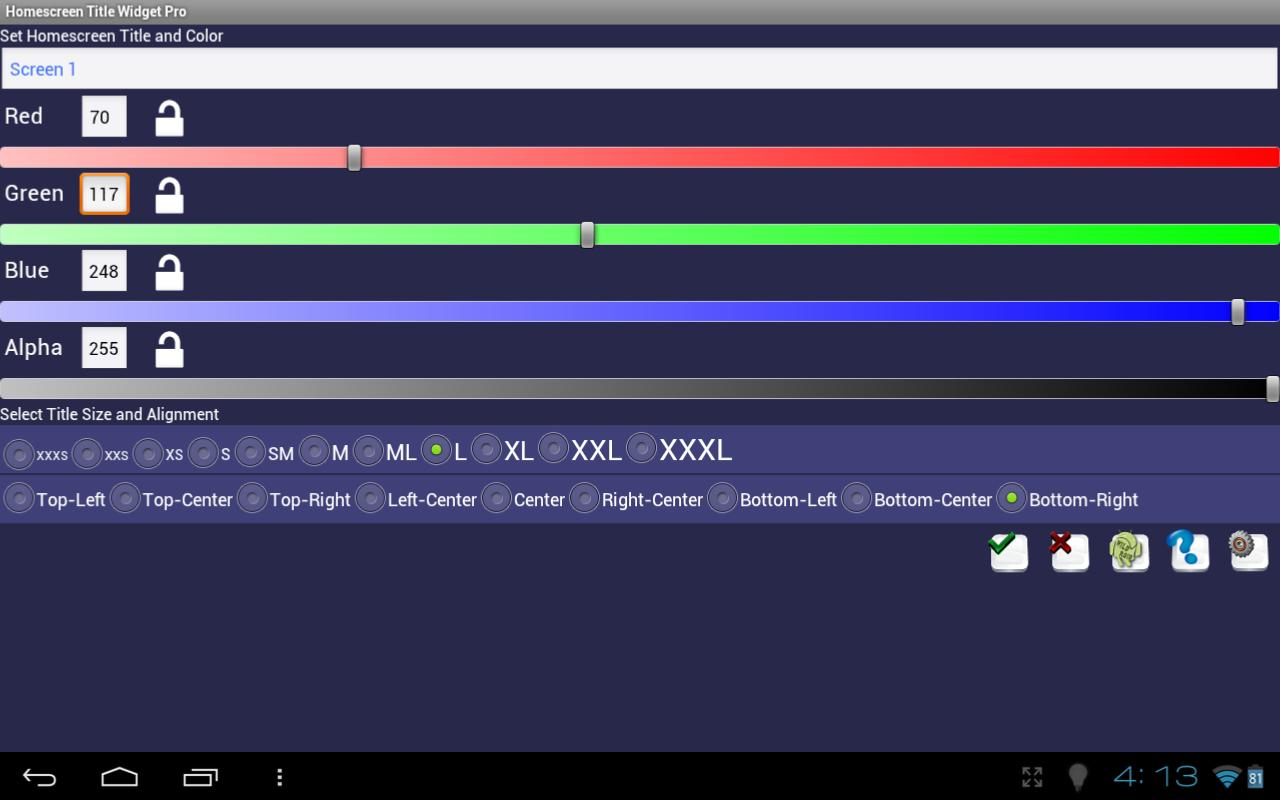Viewport: 1280px width, 800px height.
Task: Open the three-dot overflow menu
Action: pyautogui.click(x=279, y=777)
